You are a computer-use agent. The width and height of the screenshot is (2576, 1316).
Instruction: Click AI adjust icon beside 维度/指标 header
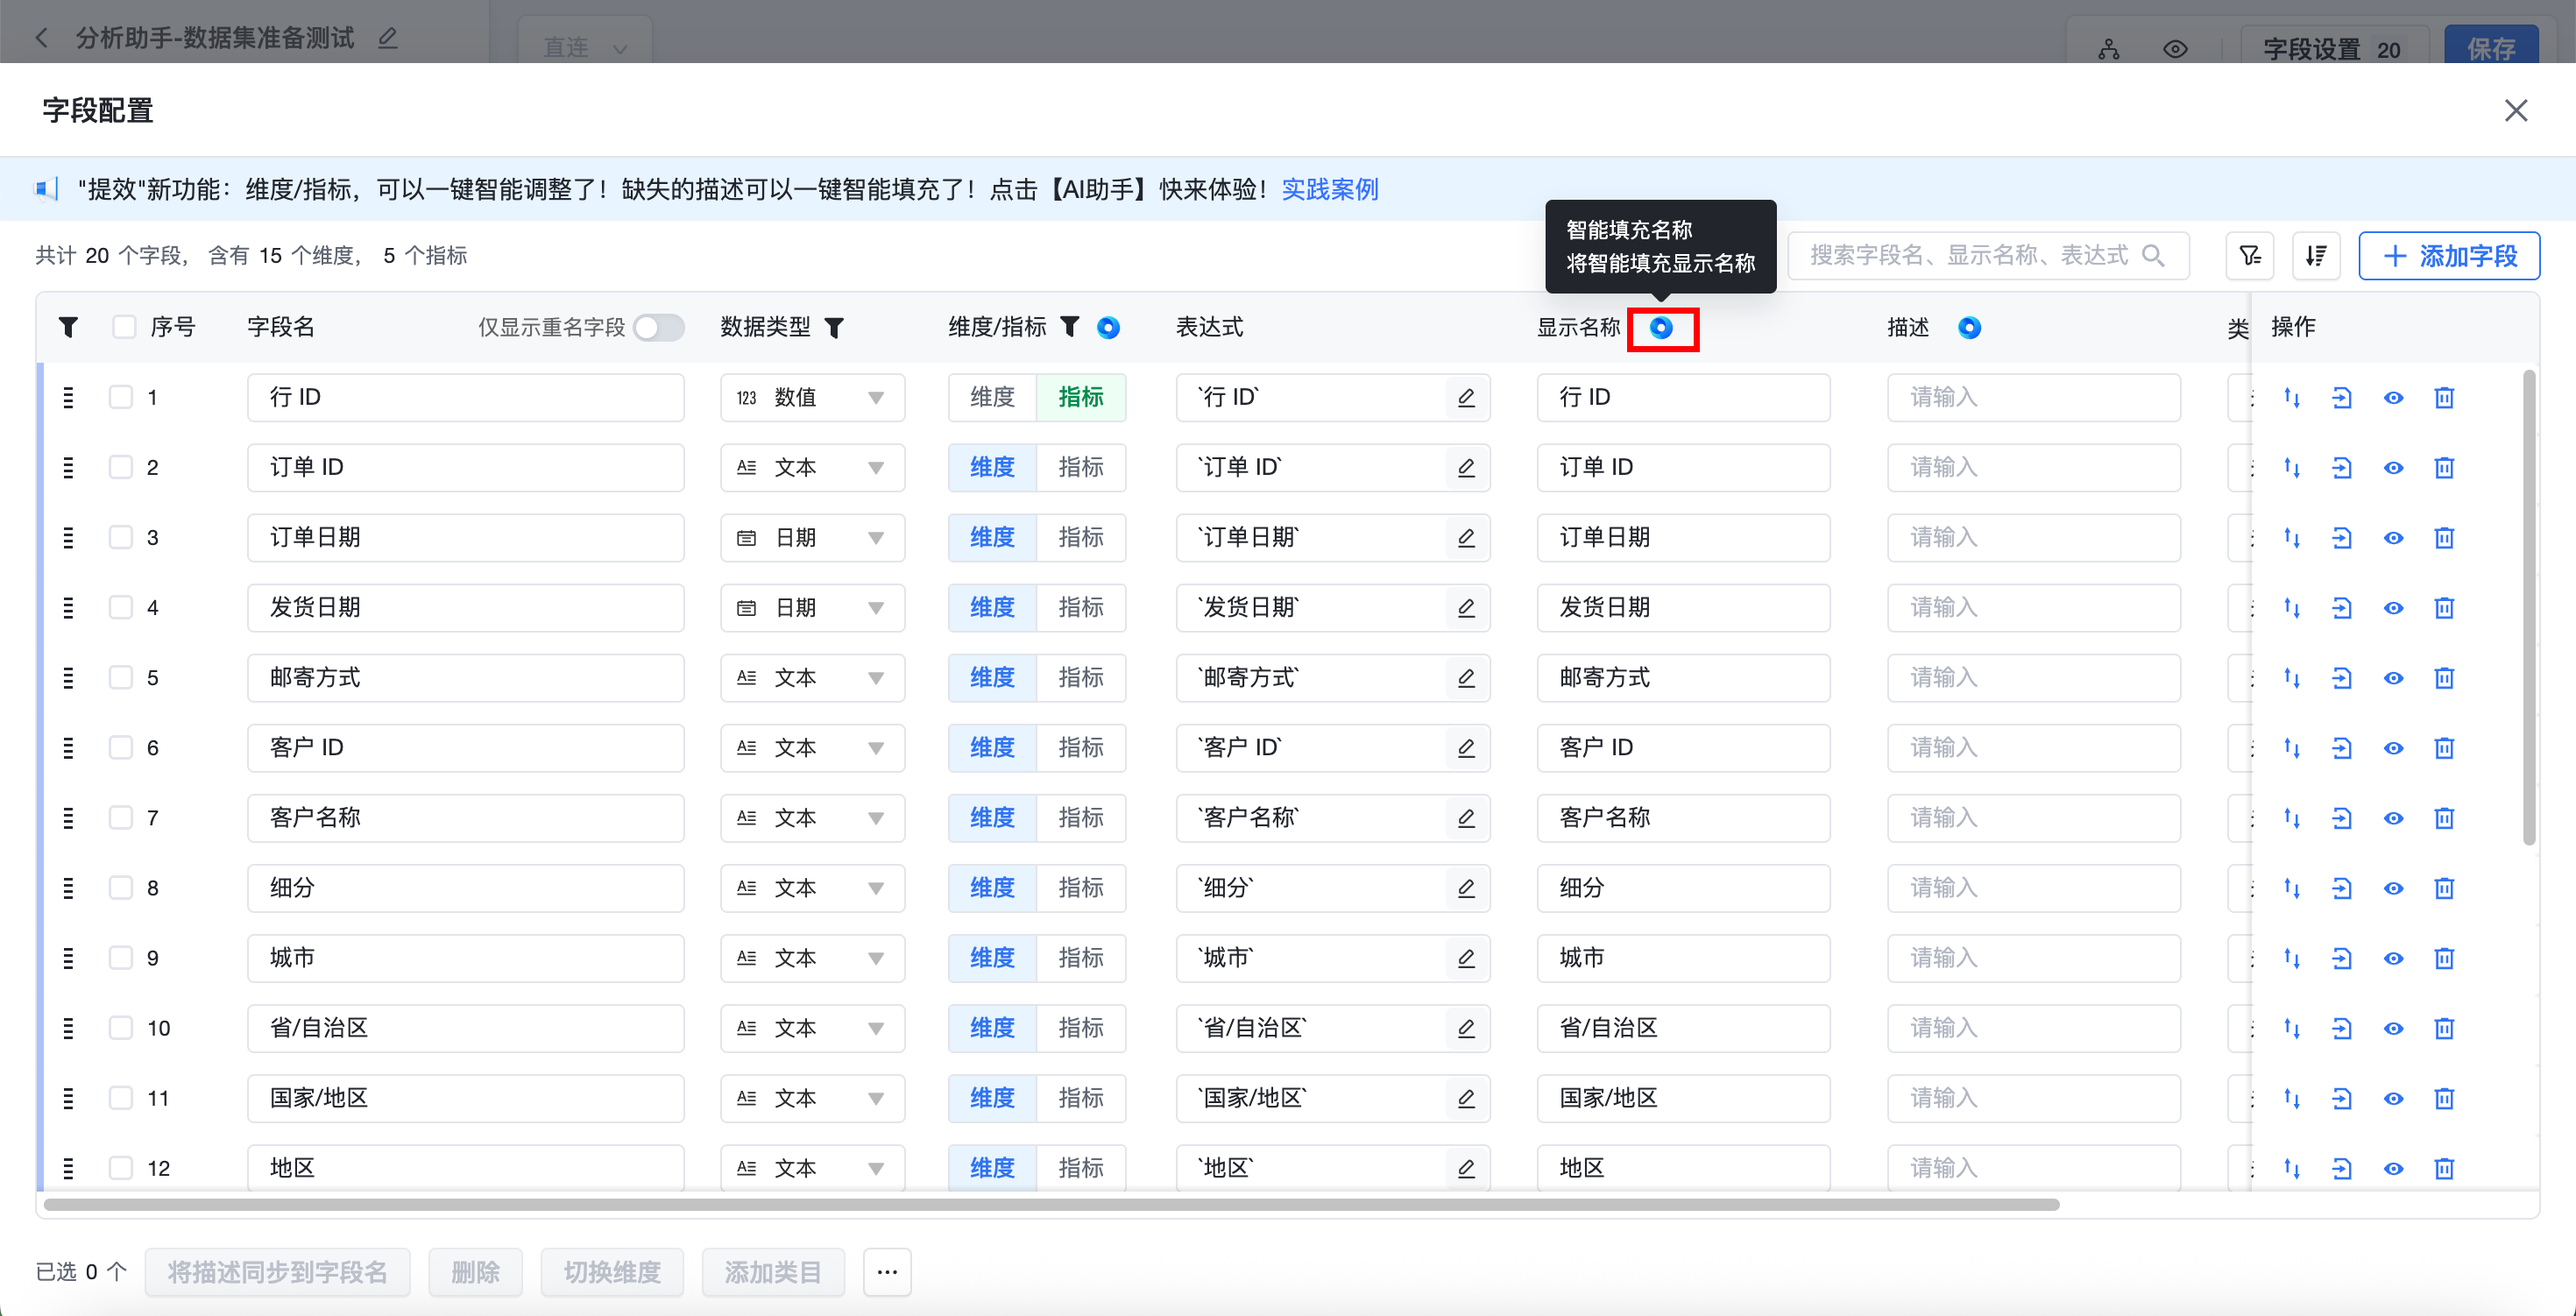(x=1108, y=328)
